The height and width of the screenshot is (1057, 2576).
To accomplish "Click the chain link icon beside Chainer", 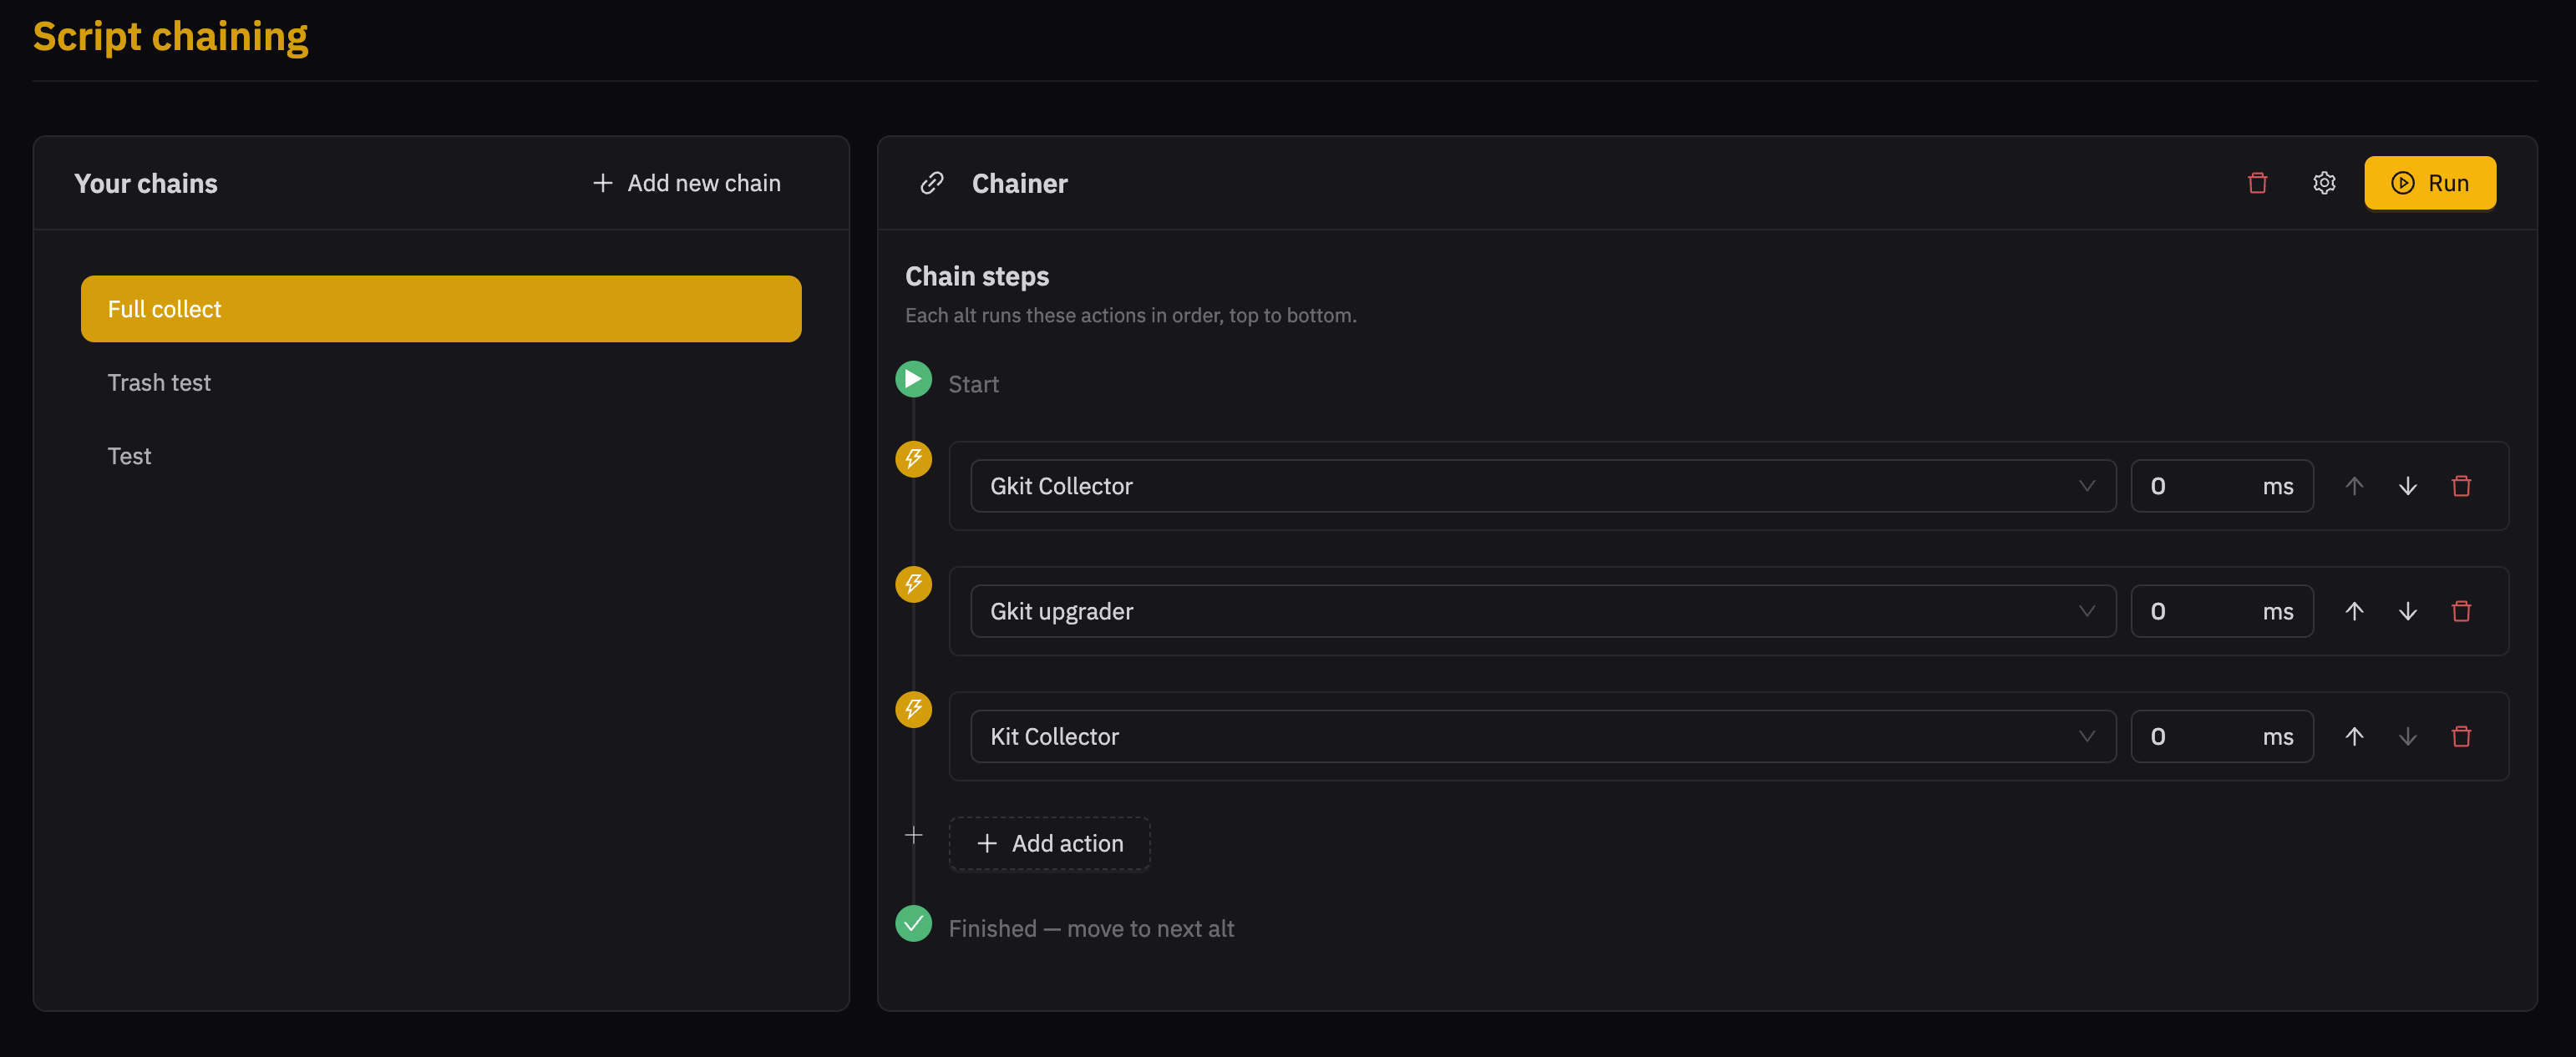I will (x=931, y=183).
